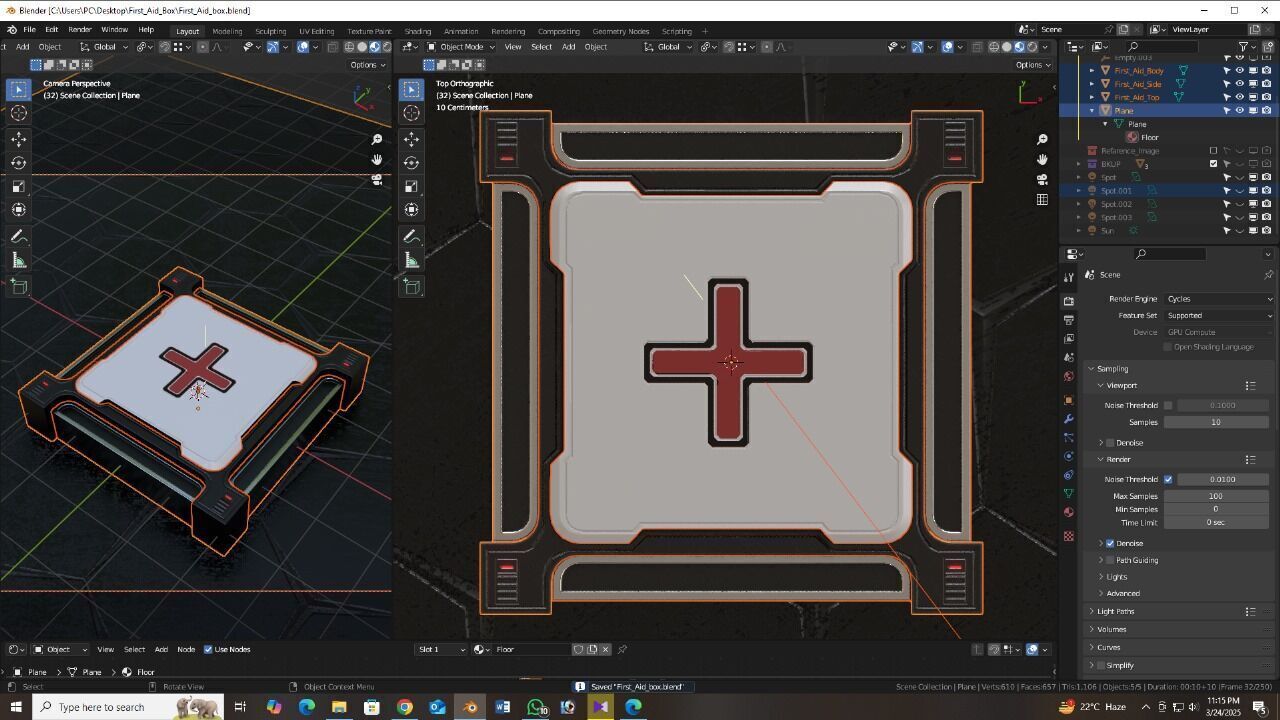
Task: Select the Annotate tool in right viewport
Action: point(411,236)
